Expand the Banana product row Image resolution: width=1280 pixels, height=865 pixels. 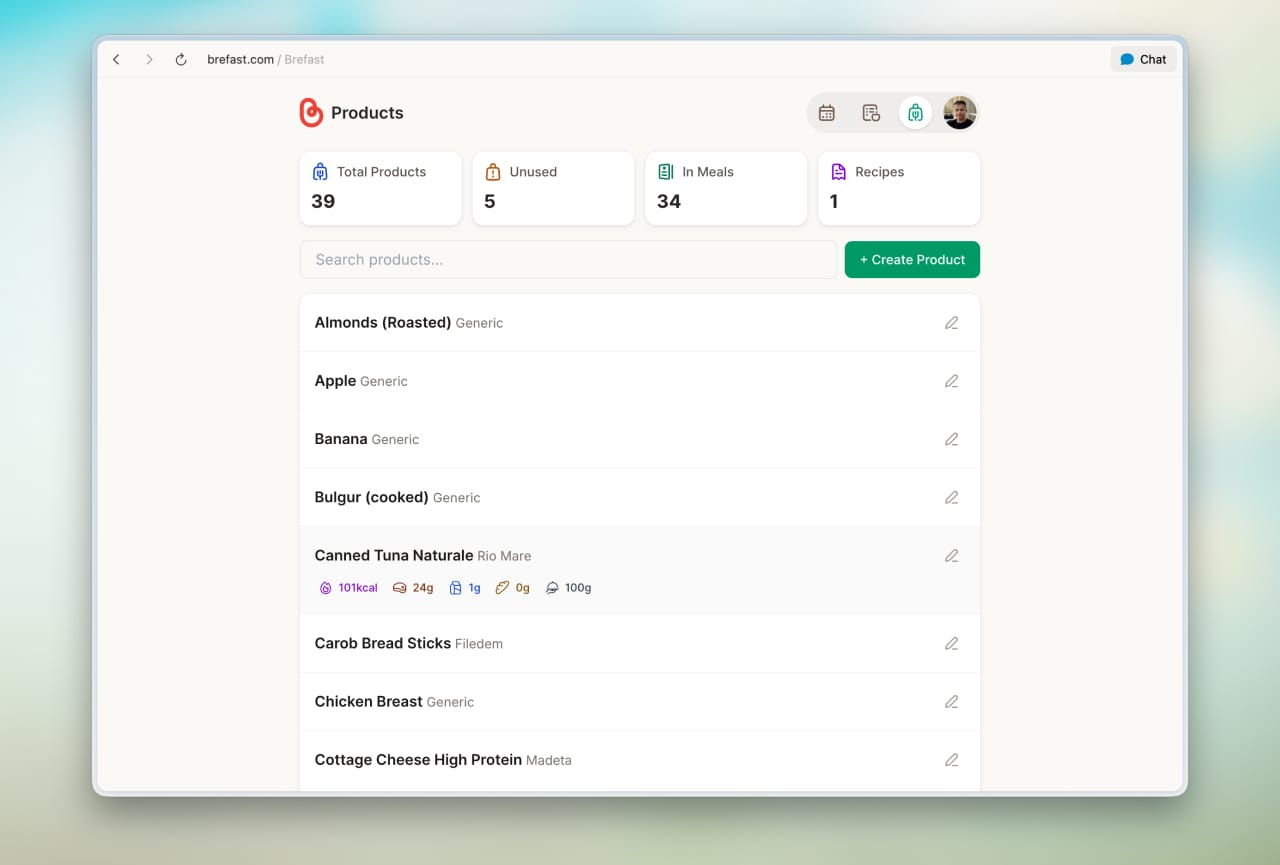600,440
